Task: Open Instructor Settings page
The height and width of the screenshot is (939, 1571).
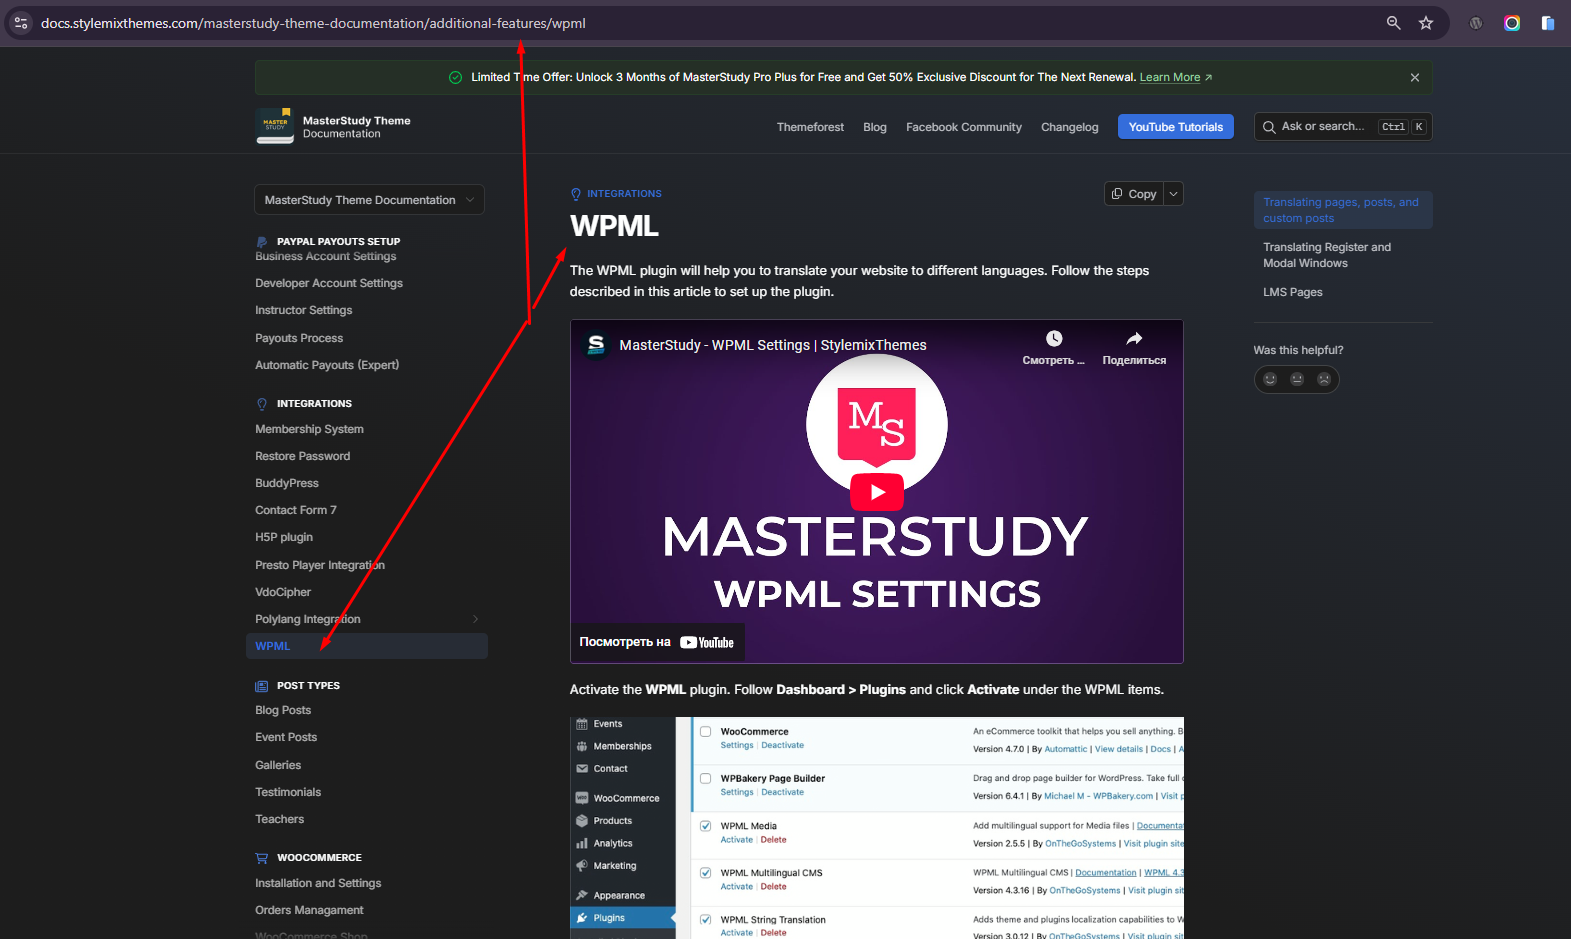Action: coord(303,310)
